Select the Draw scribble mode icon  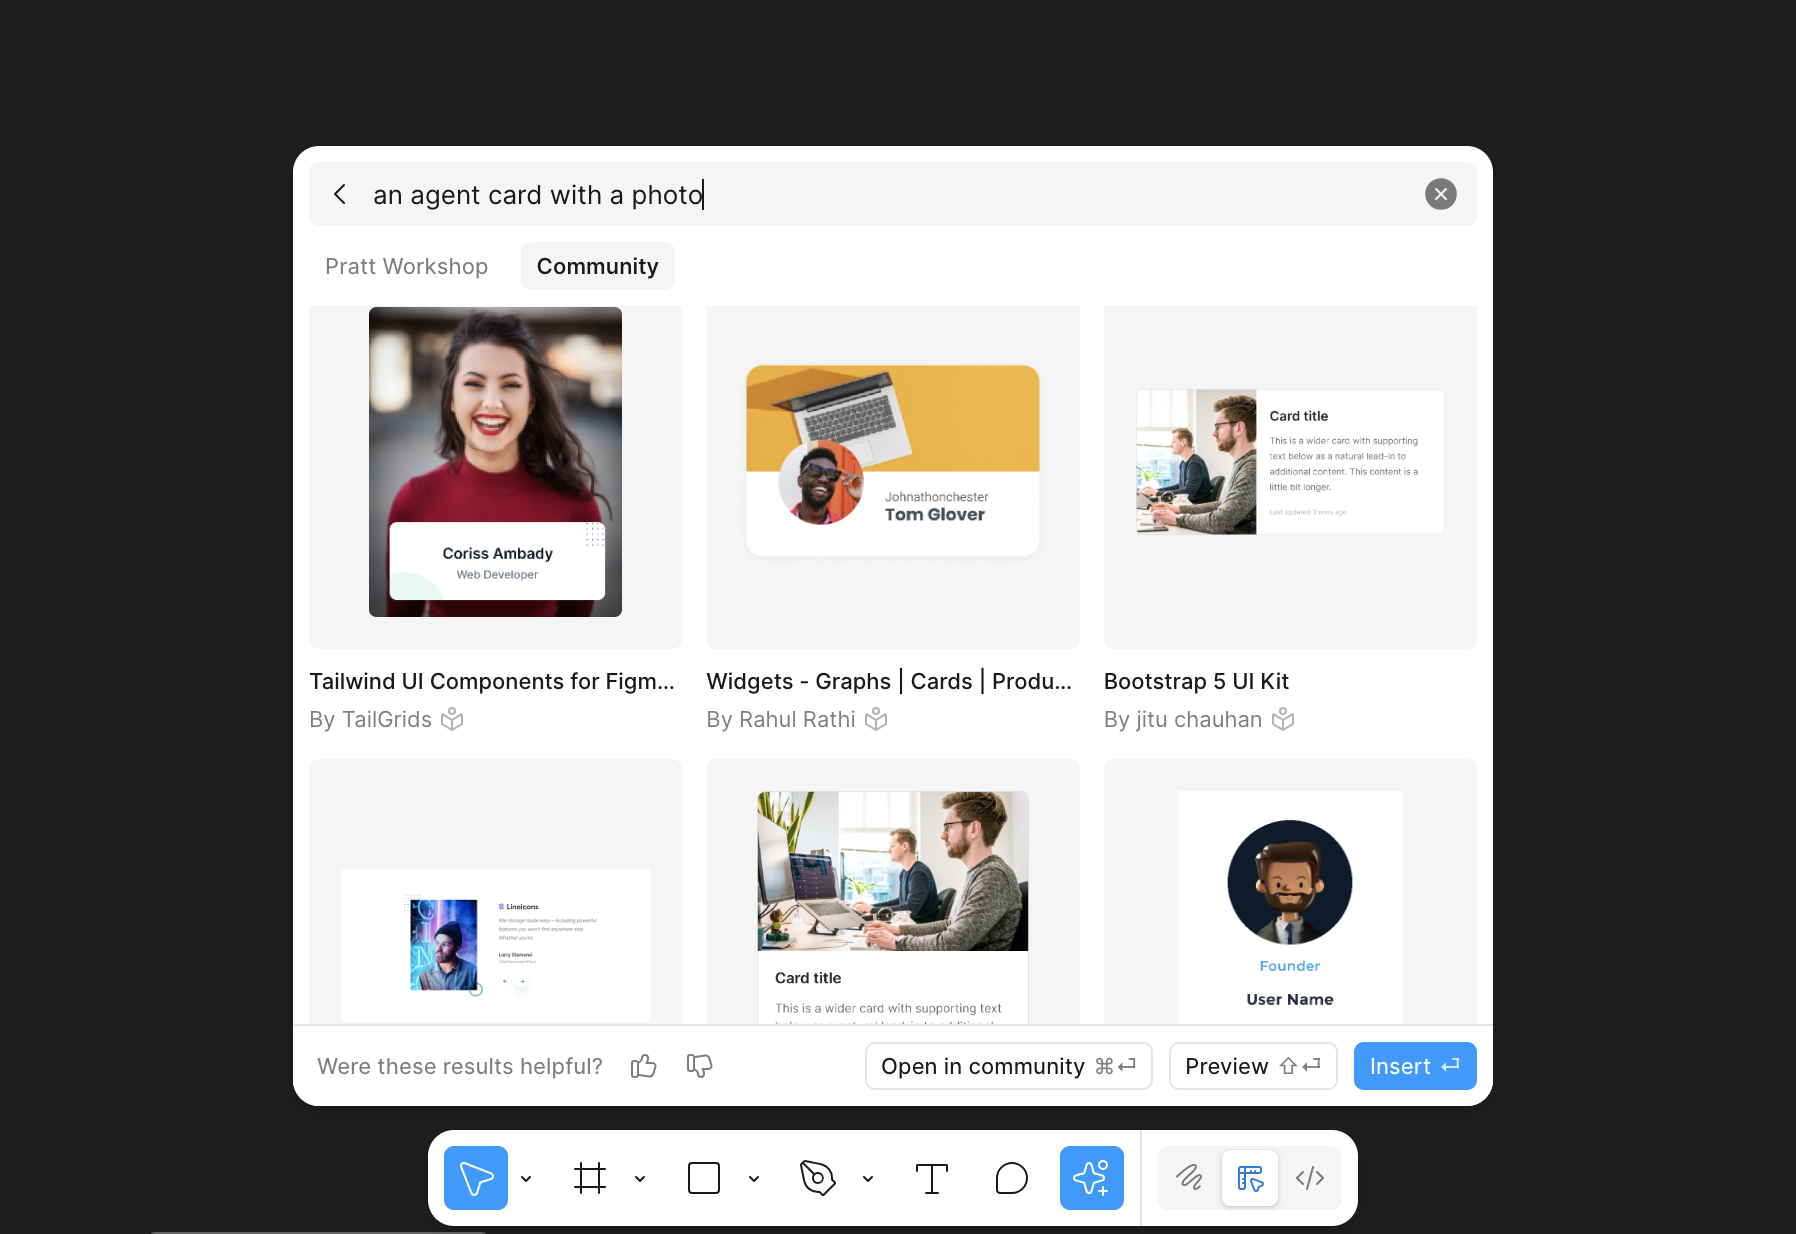pos(1189,1178)
